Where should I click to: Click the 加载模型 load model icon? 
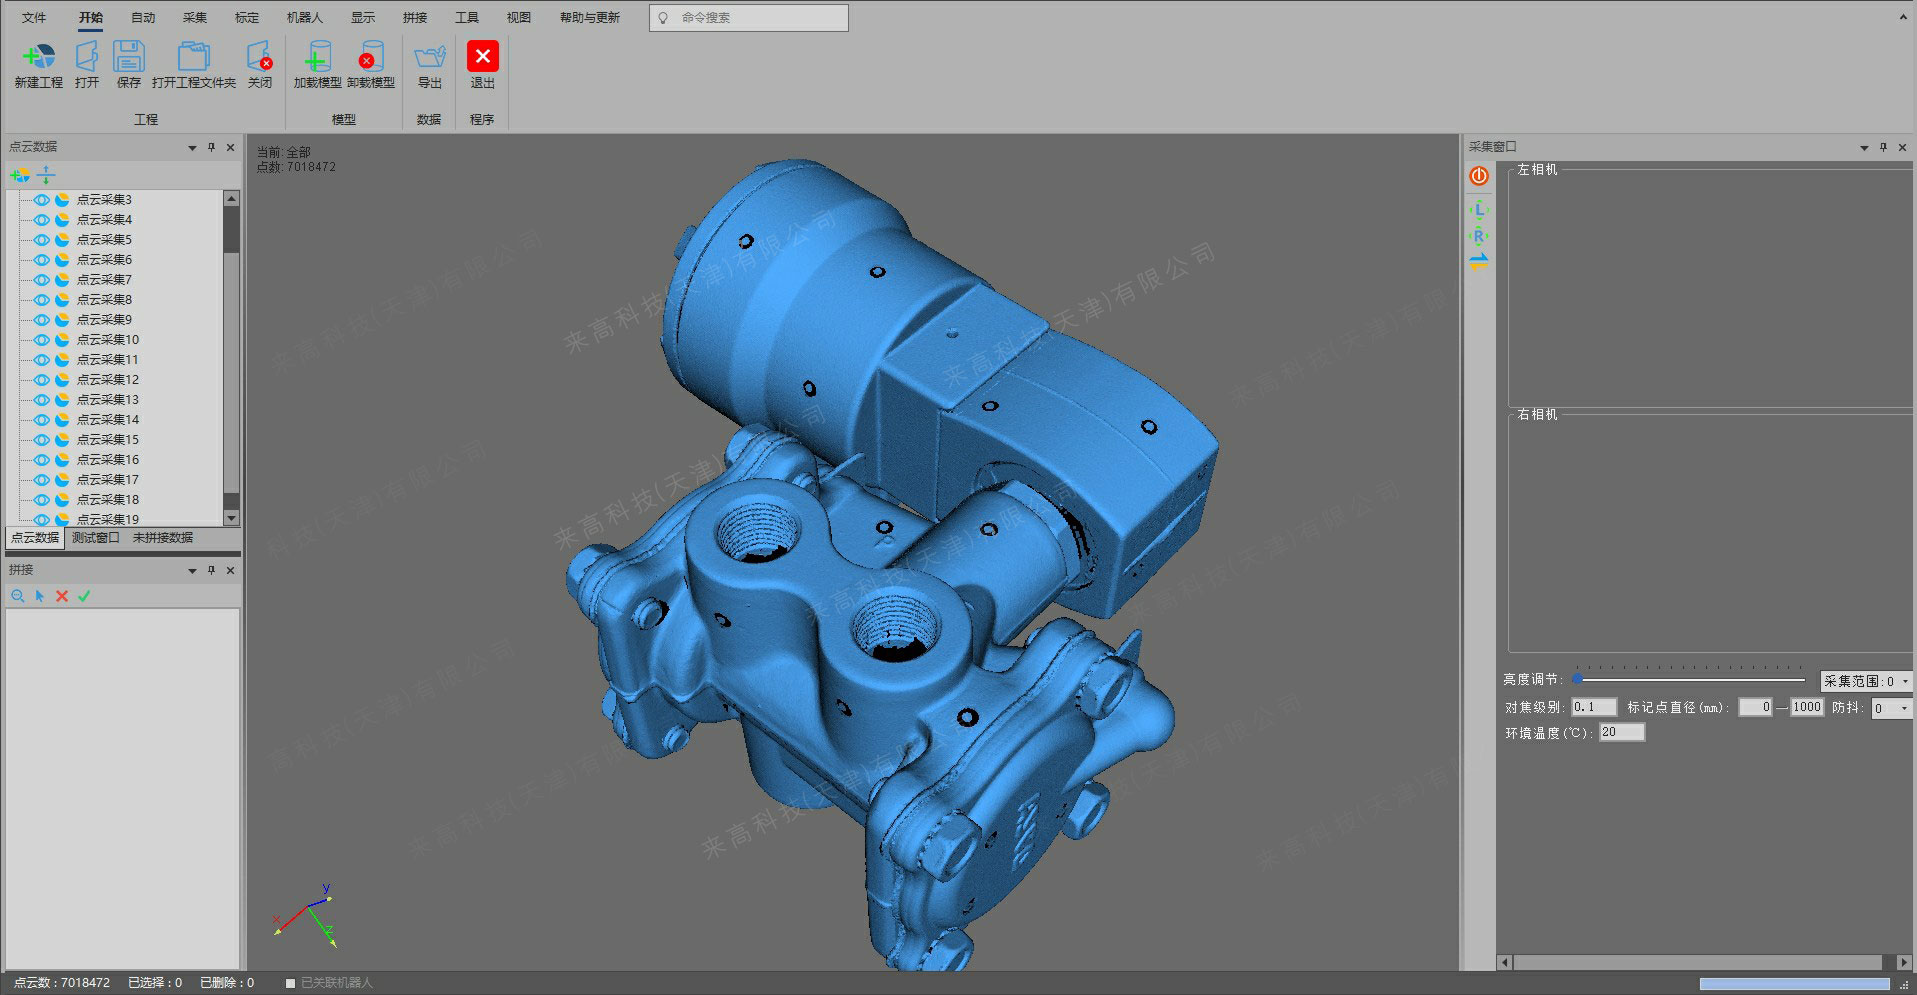[317, 58]
